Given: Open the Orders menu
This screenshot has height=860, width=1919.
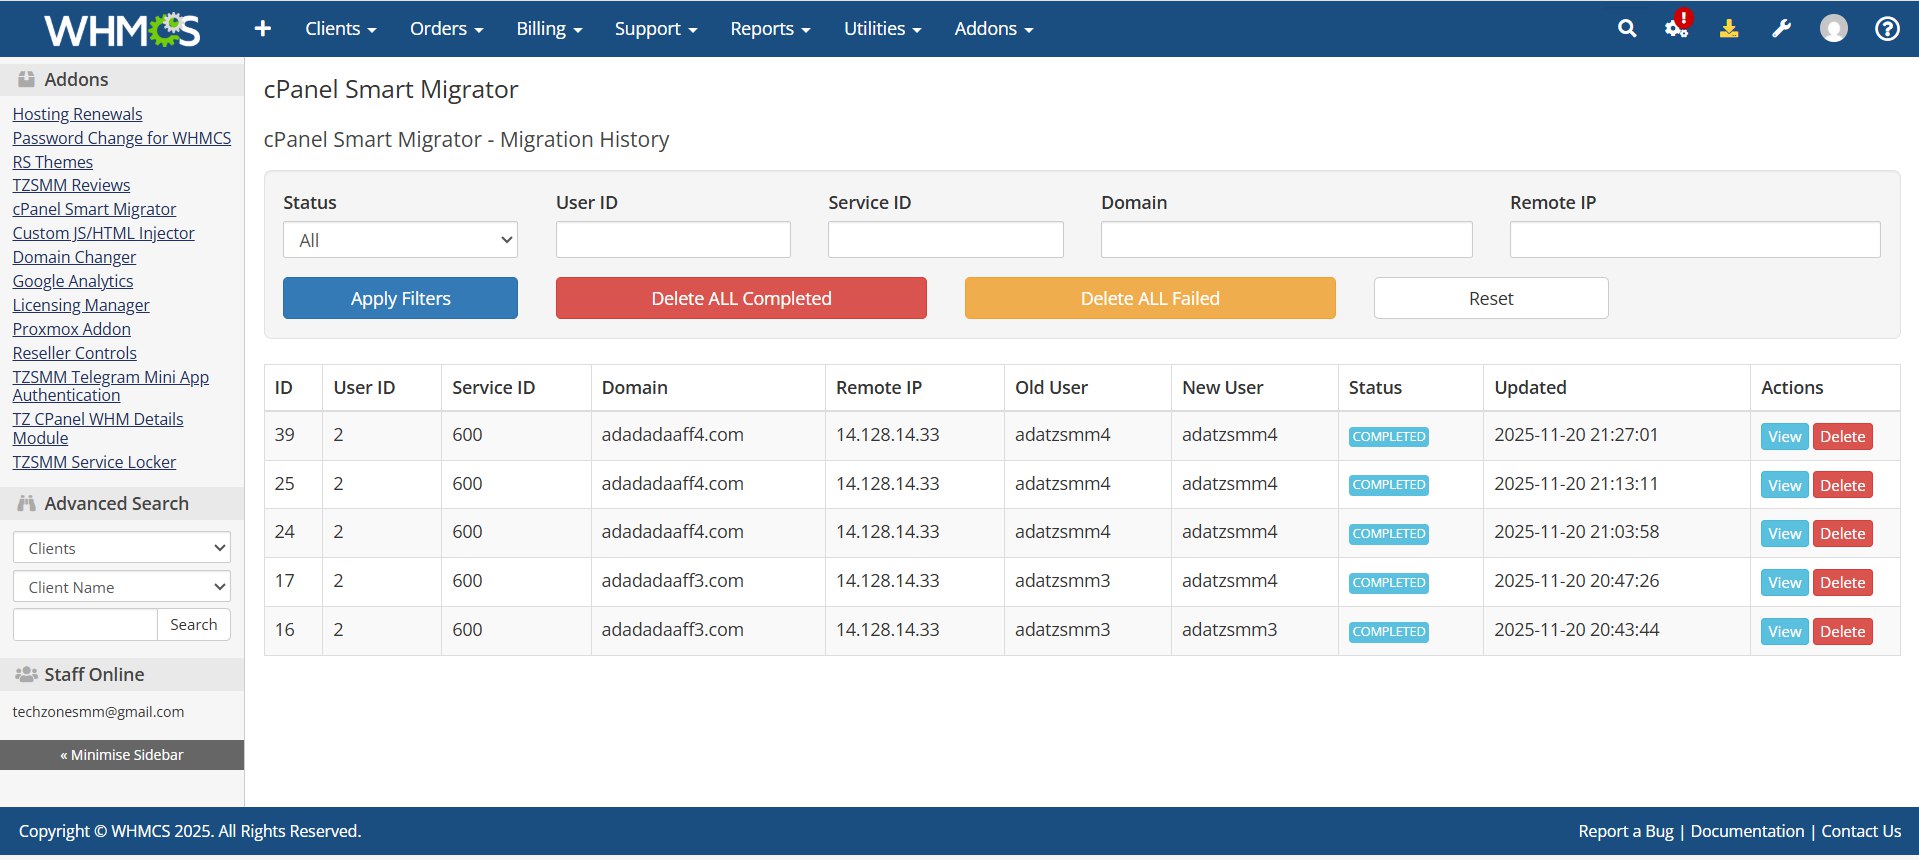Looking at the screenshot, I should click(446, 29).
